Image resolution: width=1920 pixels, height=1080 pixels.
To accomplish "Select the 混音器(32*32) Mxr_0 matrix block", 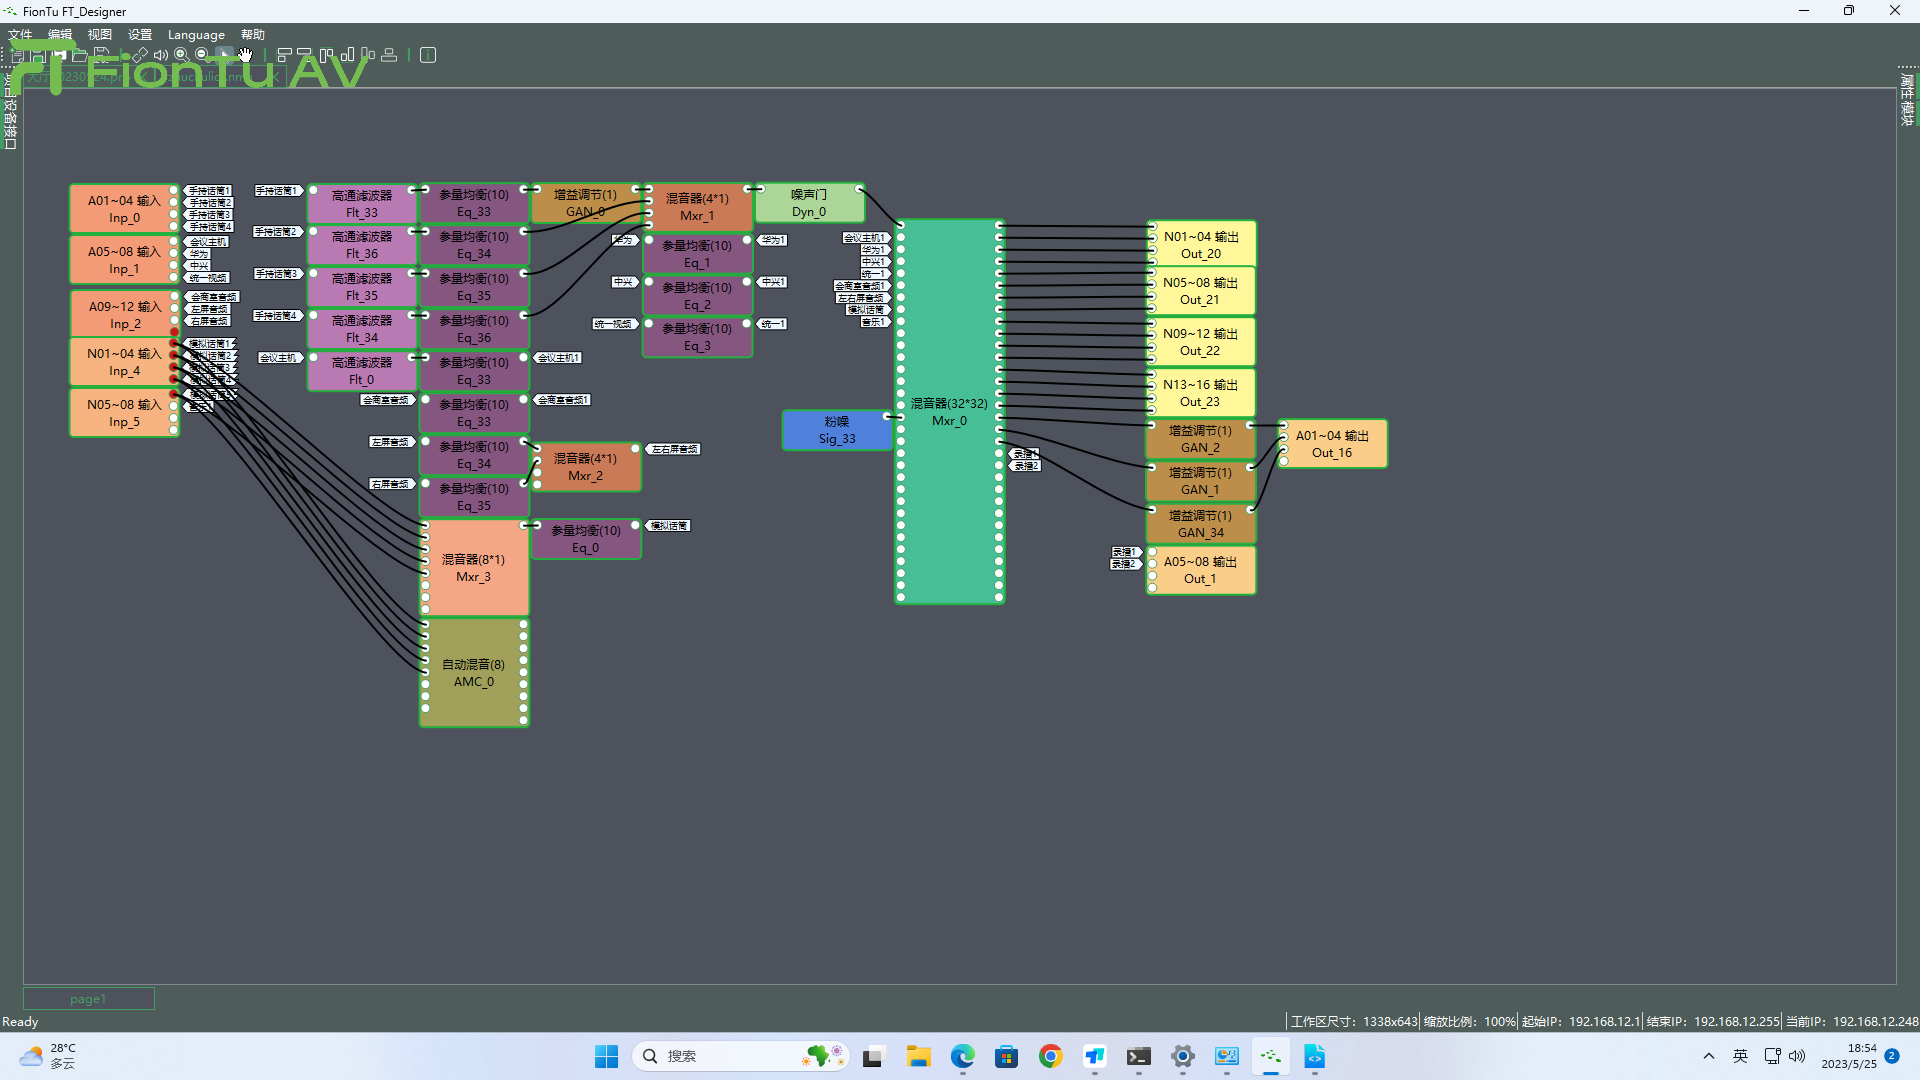I will click(x=949, y=412).
